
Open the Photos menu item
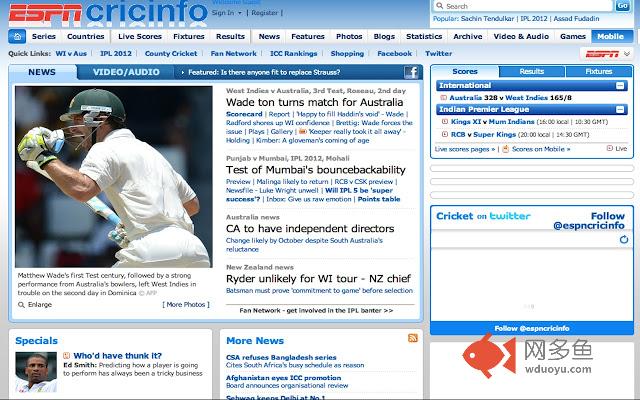coord(349,36)
